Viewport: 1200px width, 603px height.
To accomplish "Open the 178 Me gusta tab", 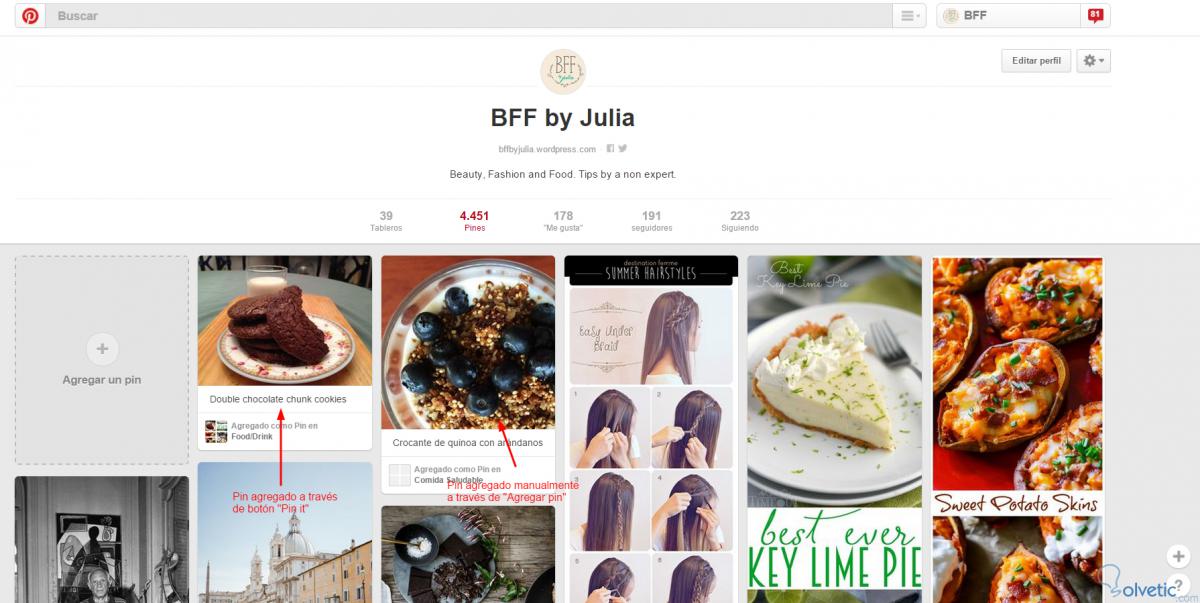I will (x=563, y=221).
